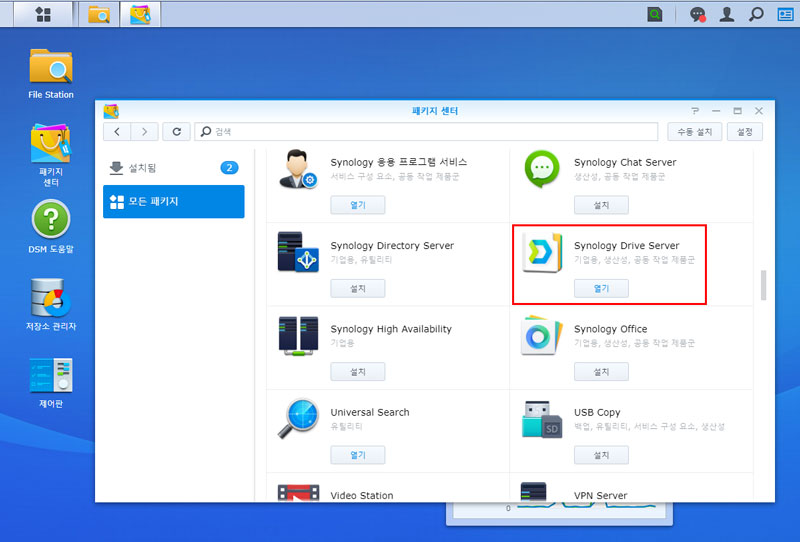Open the notifications chat bubble icon

tap(698, 14)
